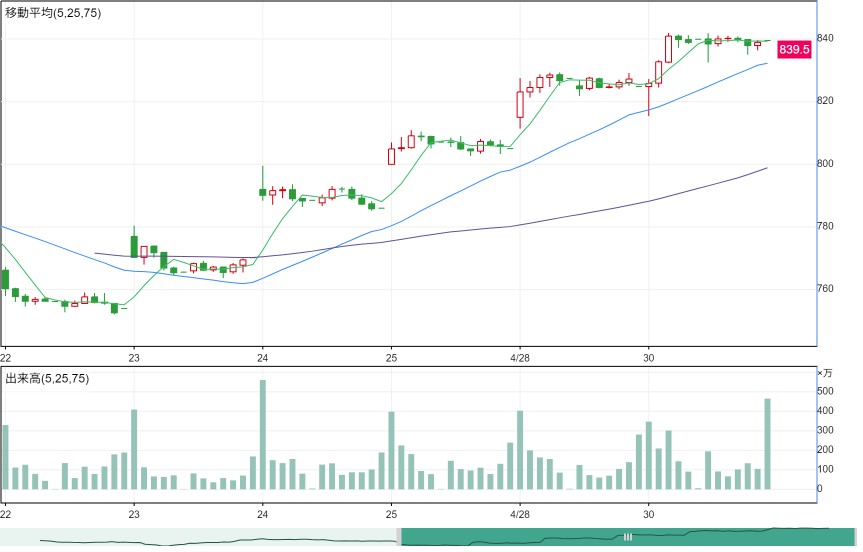Click the 780 price axis label
The height and width of the screenshot is (552, 863).
(826, 226)
